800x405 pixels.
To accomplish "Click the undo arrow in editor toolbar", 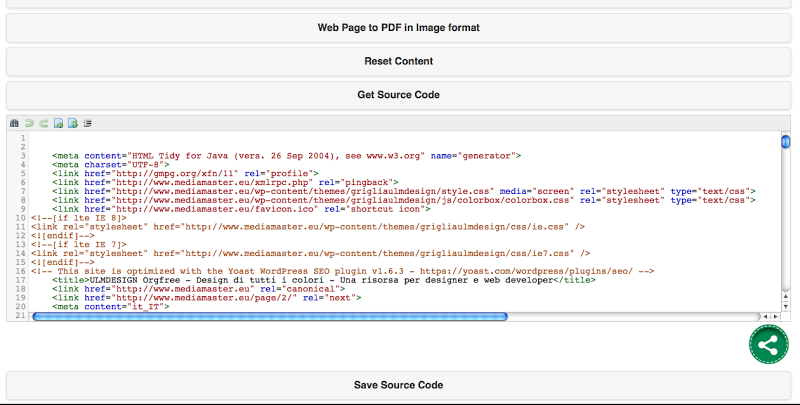I will [x=29, y=123].
